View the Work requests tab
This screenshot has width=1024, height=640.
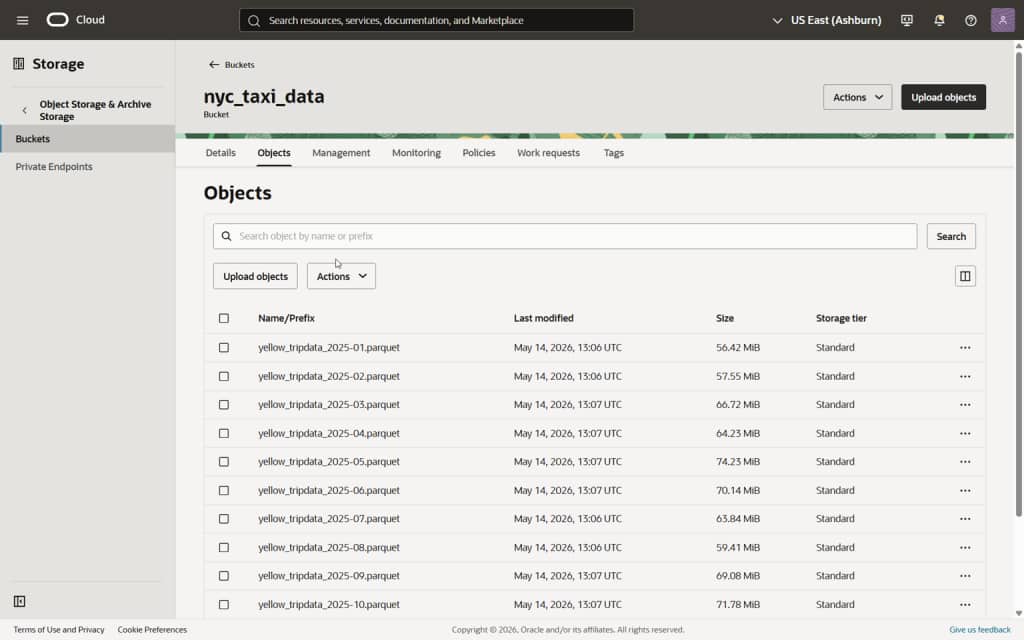(548, 153)
